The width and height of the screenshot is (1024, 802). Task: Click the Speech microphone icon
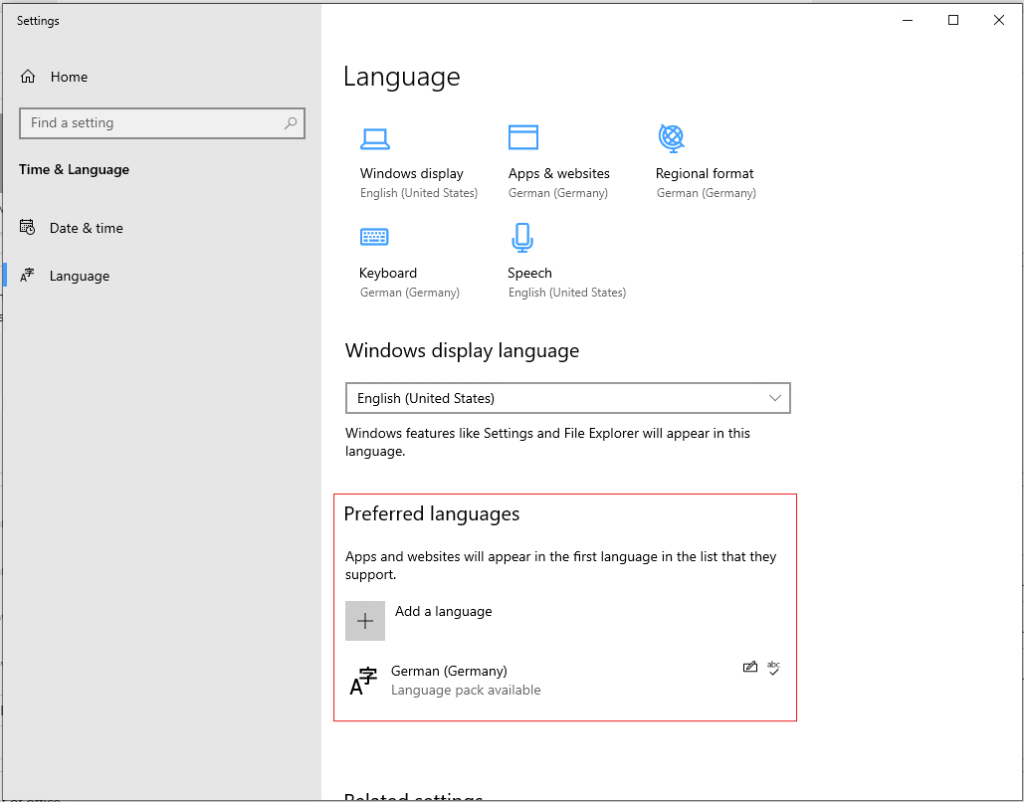tap(522, 237)
